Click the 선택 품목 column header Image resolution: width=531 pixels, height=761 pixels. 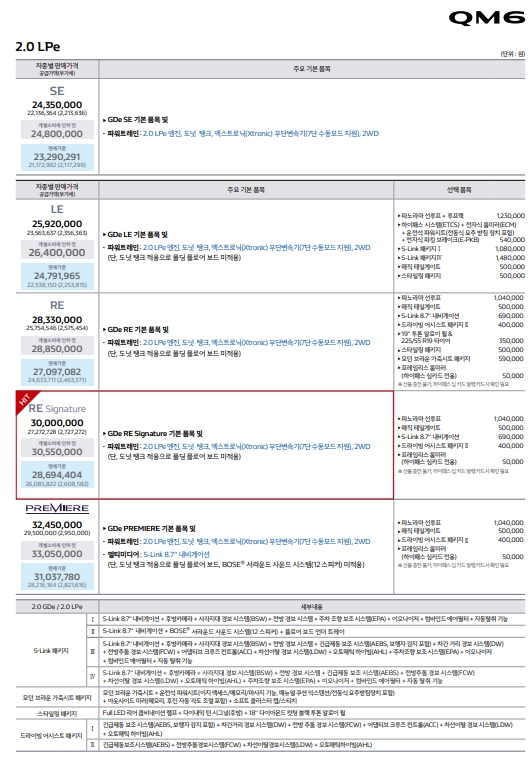click(459, 190)
